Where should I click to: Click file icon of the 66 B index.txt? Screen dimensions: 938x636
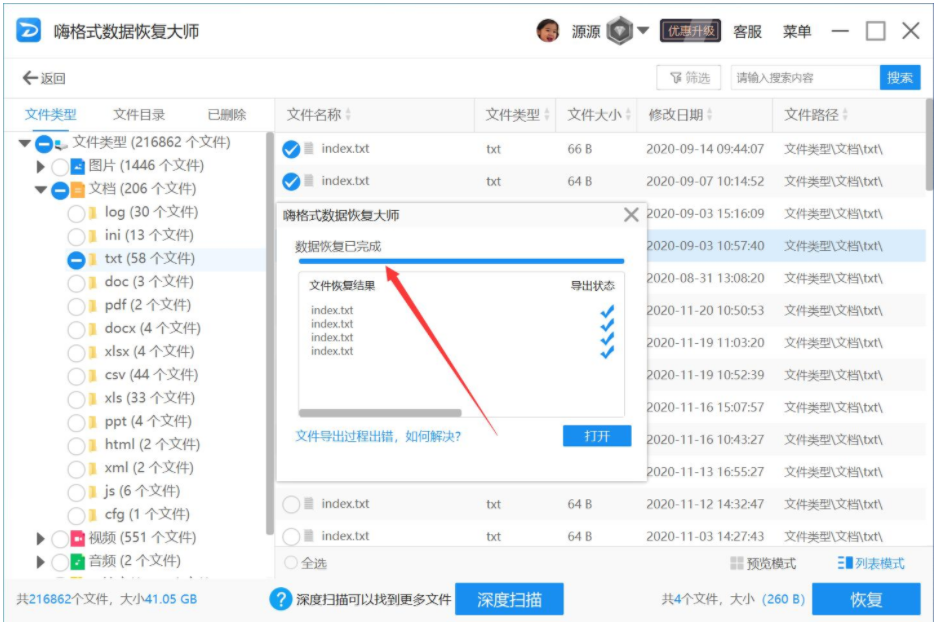click(309, 148)
